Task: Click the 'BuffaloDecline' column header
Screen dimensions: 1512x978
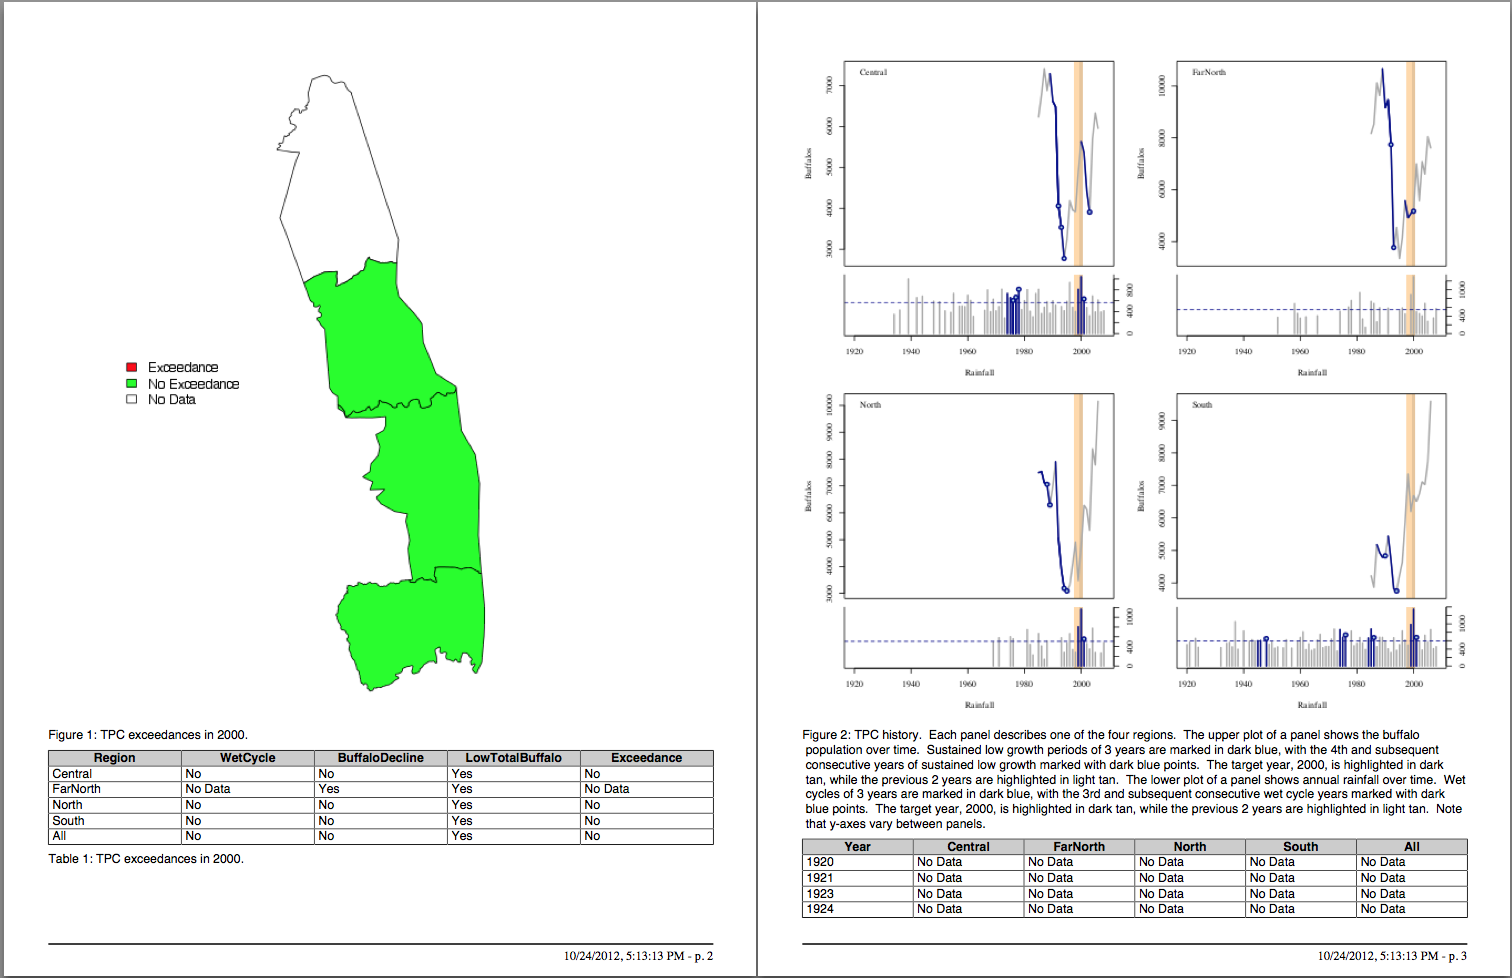Action: point(381,758)
